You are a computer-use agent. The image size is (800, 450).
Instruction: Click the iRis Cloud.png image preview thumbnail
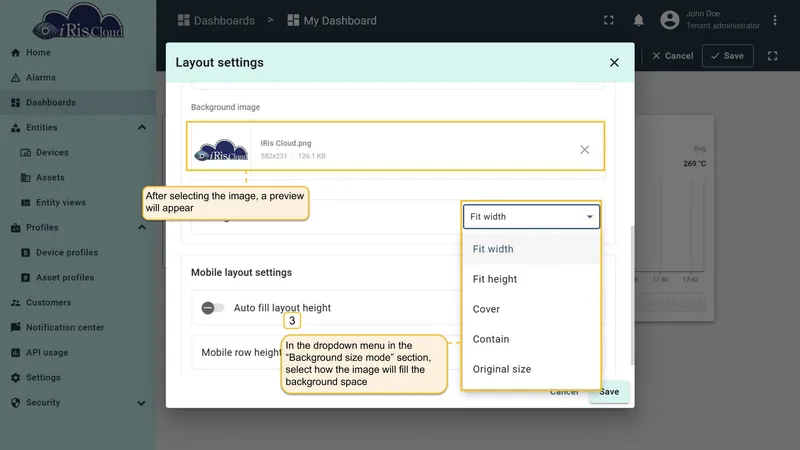coord(221,149)
